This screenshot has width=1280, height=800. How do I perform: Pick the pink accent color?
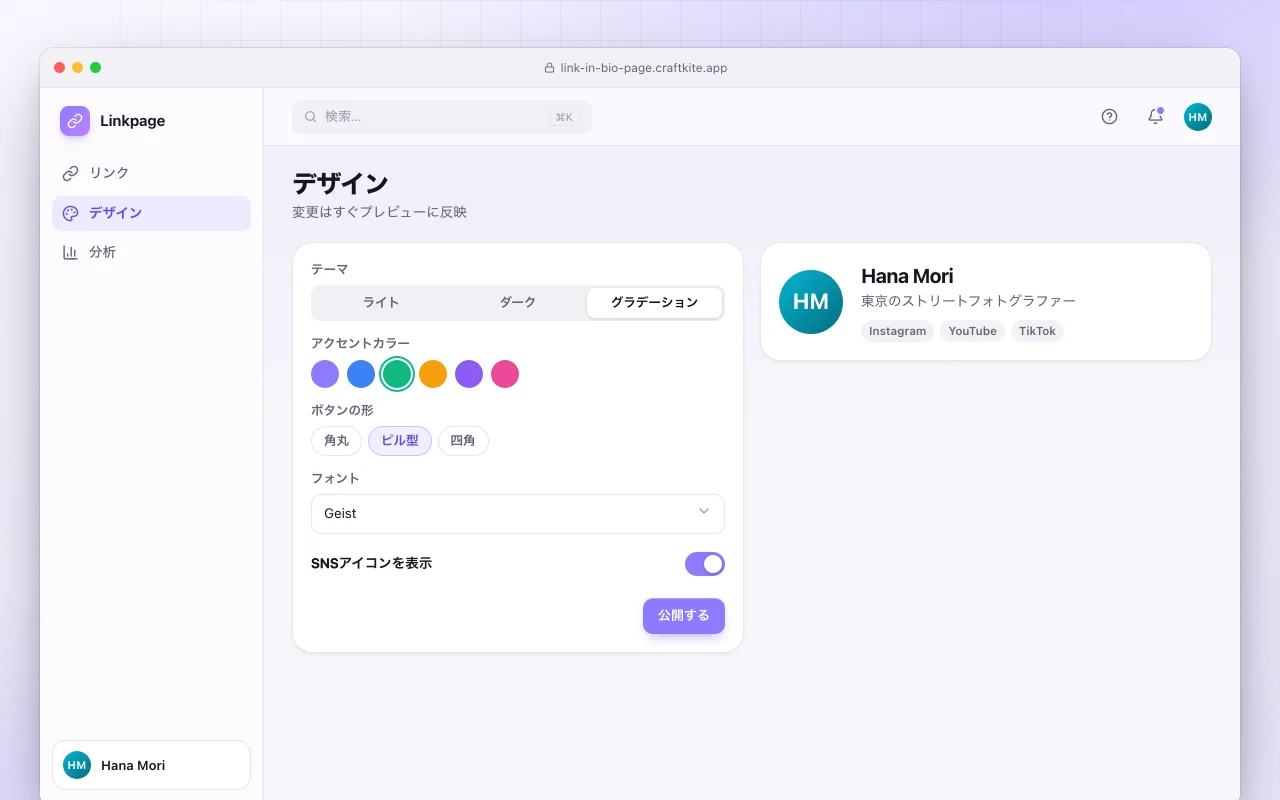pyautogui.click(x=505, y=374)
